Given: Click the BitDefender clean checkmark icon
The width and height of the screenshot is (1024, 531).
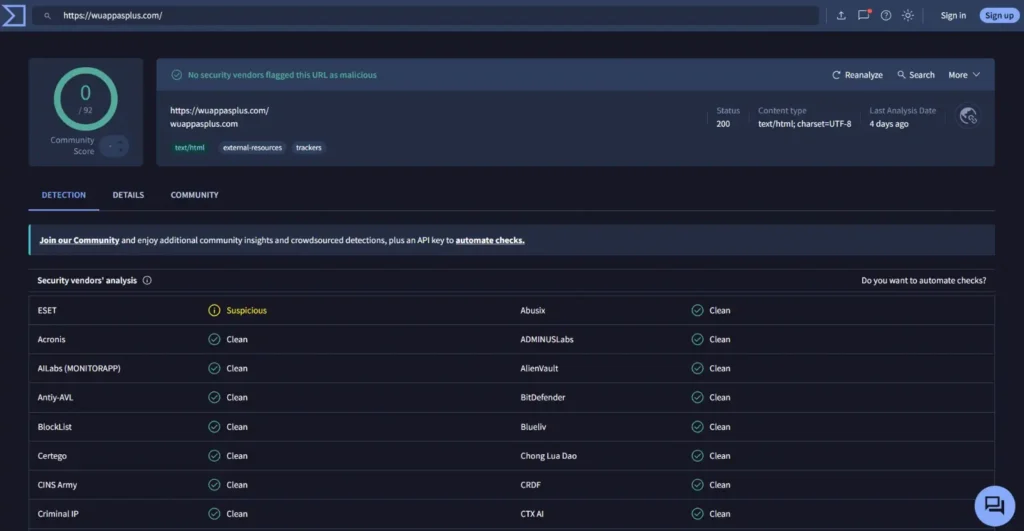Looking at the screenshot, I should tap(697, 397).
